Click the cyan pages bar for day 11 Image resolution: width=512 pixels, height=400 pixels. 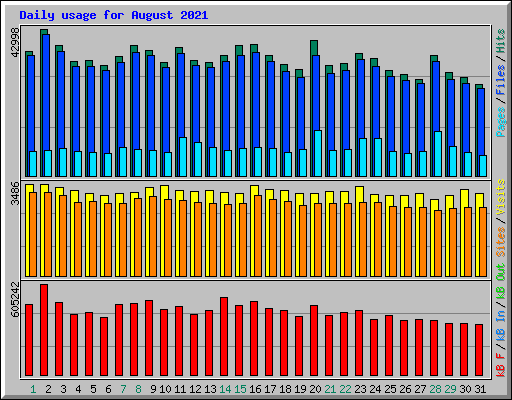coord(183,157)
